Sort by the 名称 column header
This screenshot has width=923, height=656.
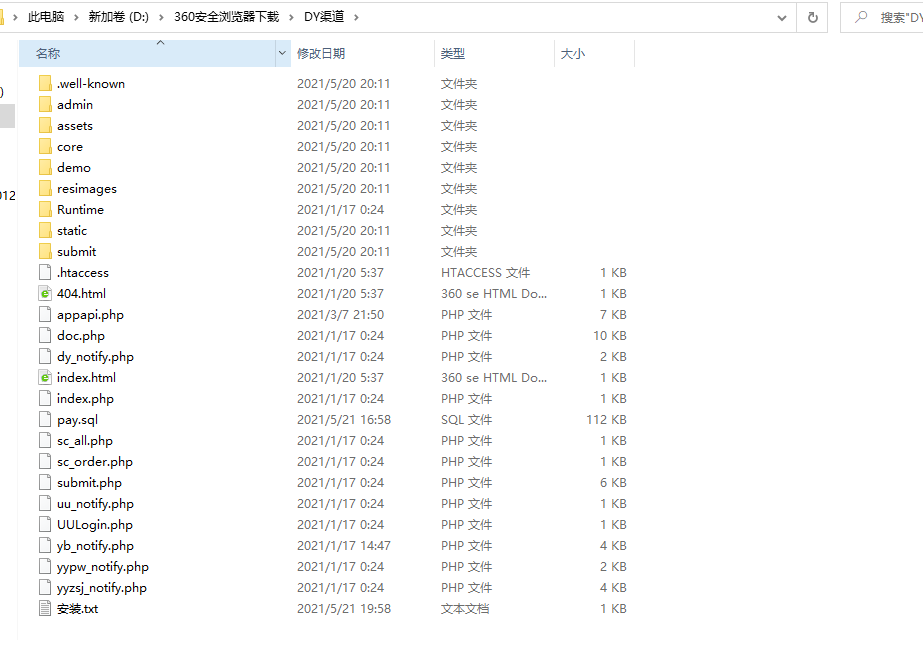[x=147, y=53]
